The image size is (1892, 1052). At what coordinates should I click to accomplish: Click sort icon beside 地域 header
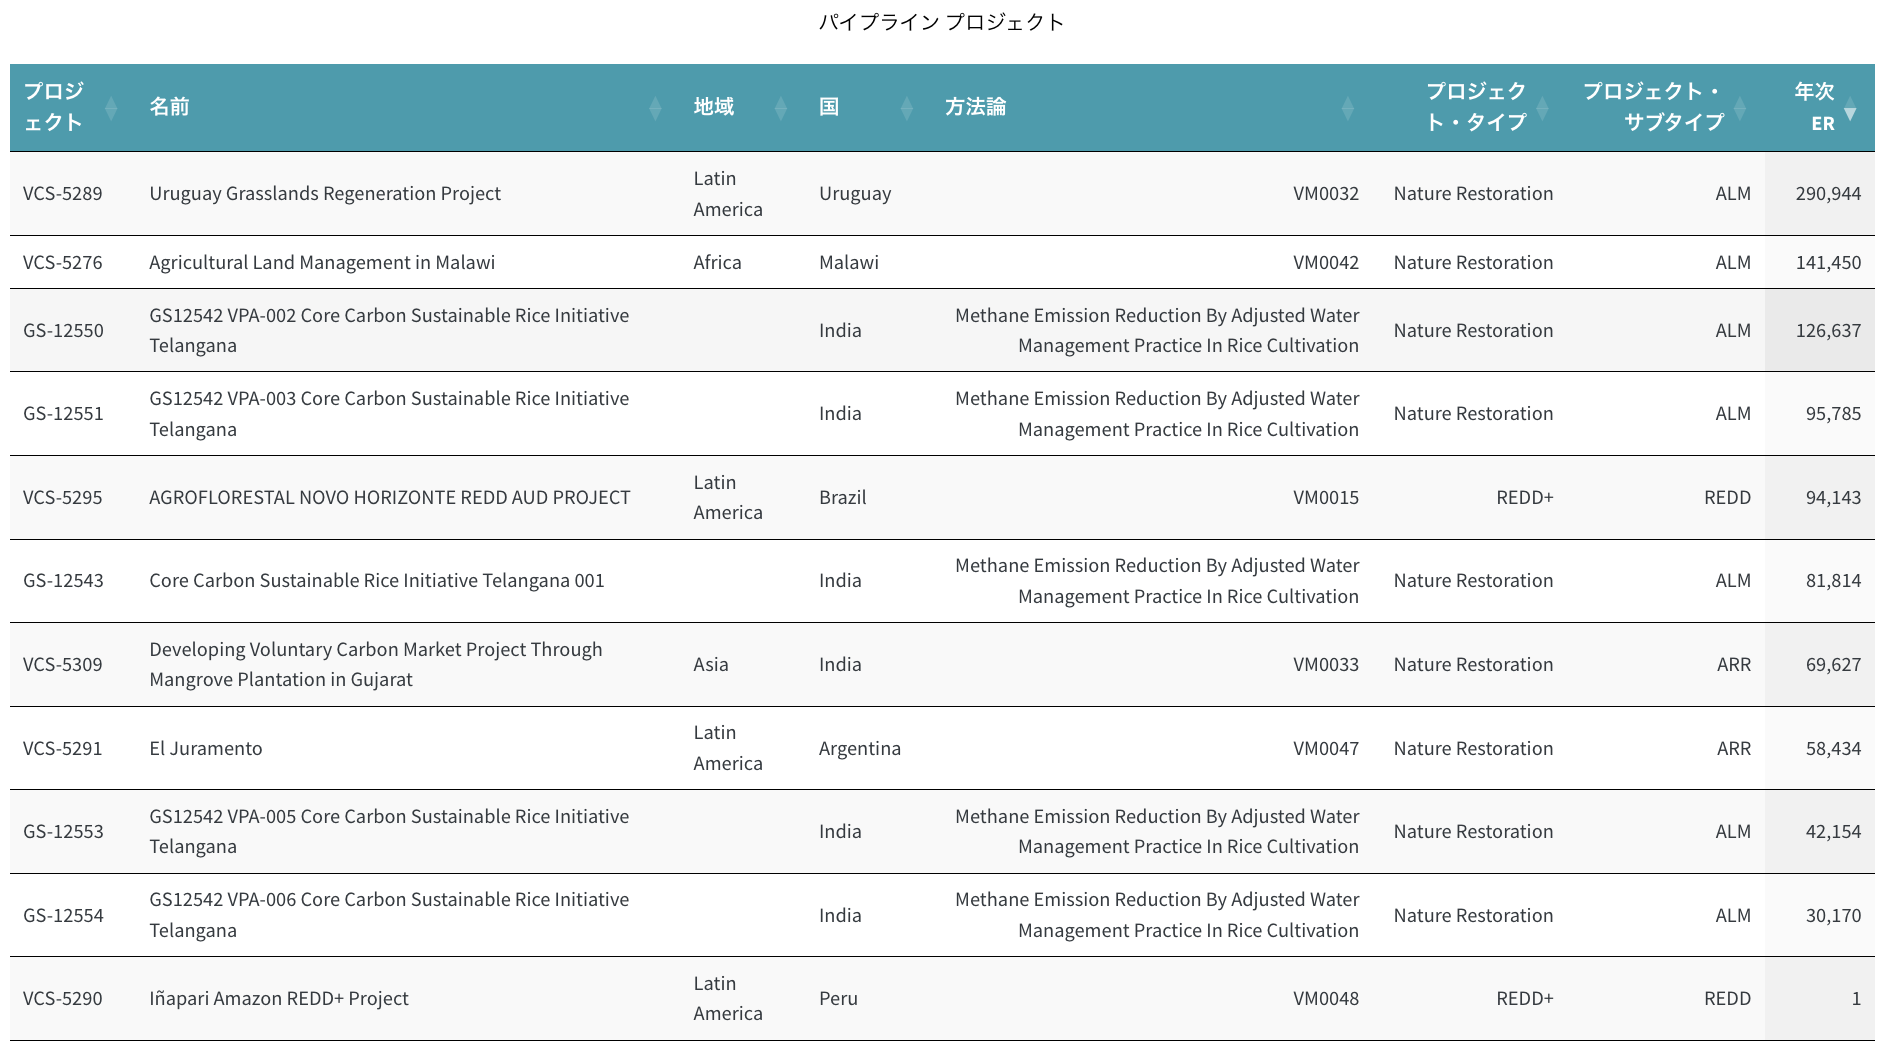(781, 108)
